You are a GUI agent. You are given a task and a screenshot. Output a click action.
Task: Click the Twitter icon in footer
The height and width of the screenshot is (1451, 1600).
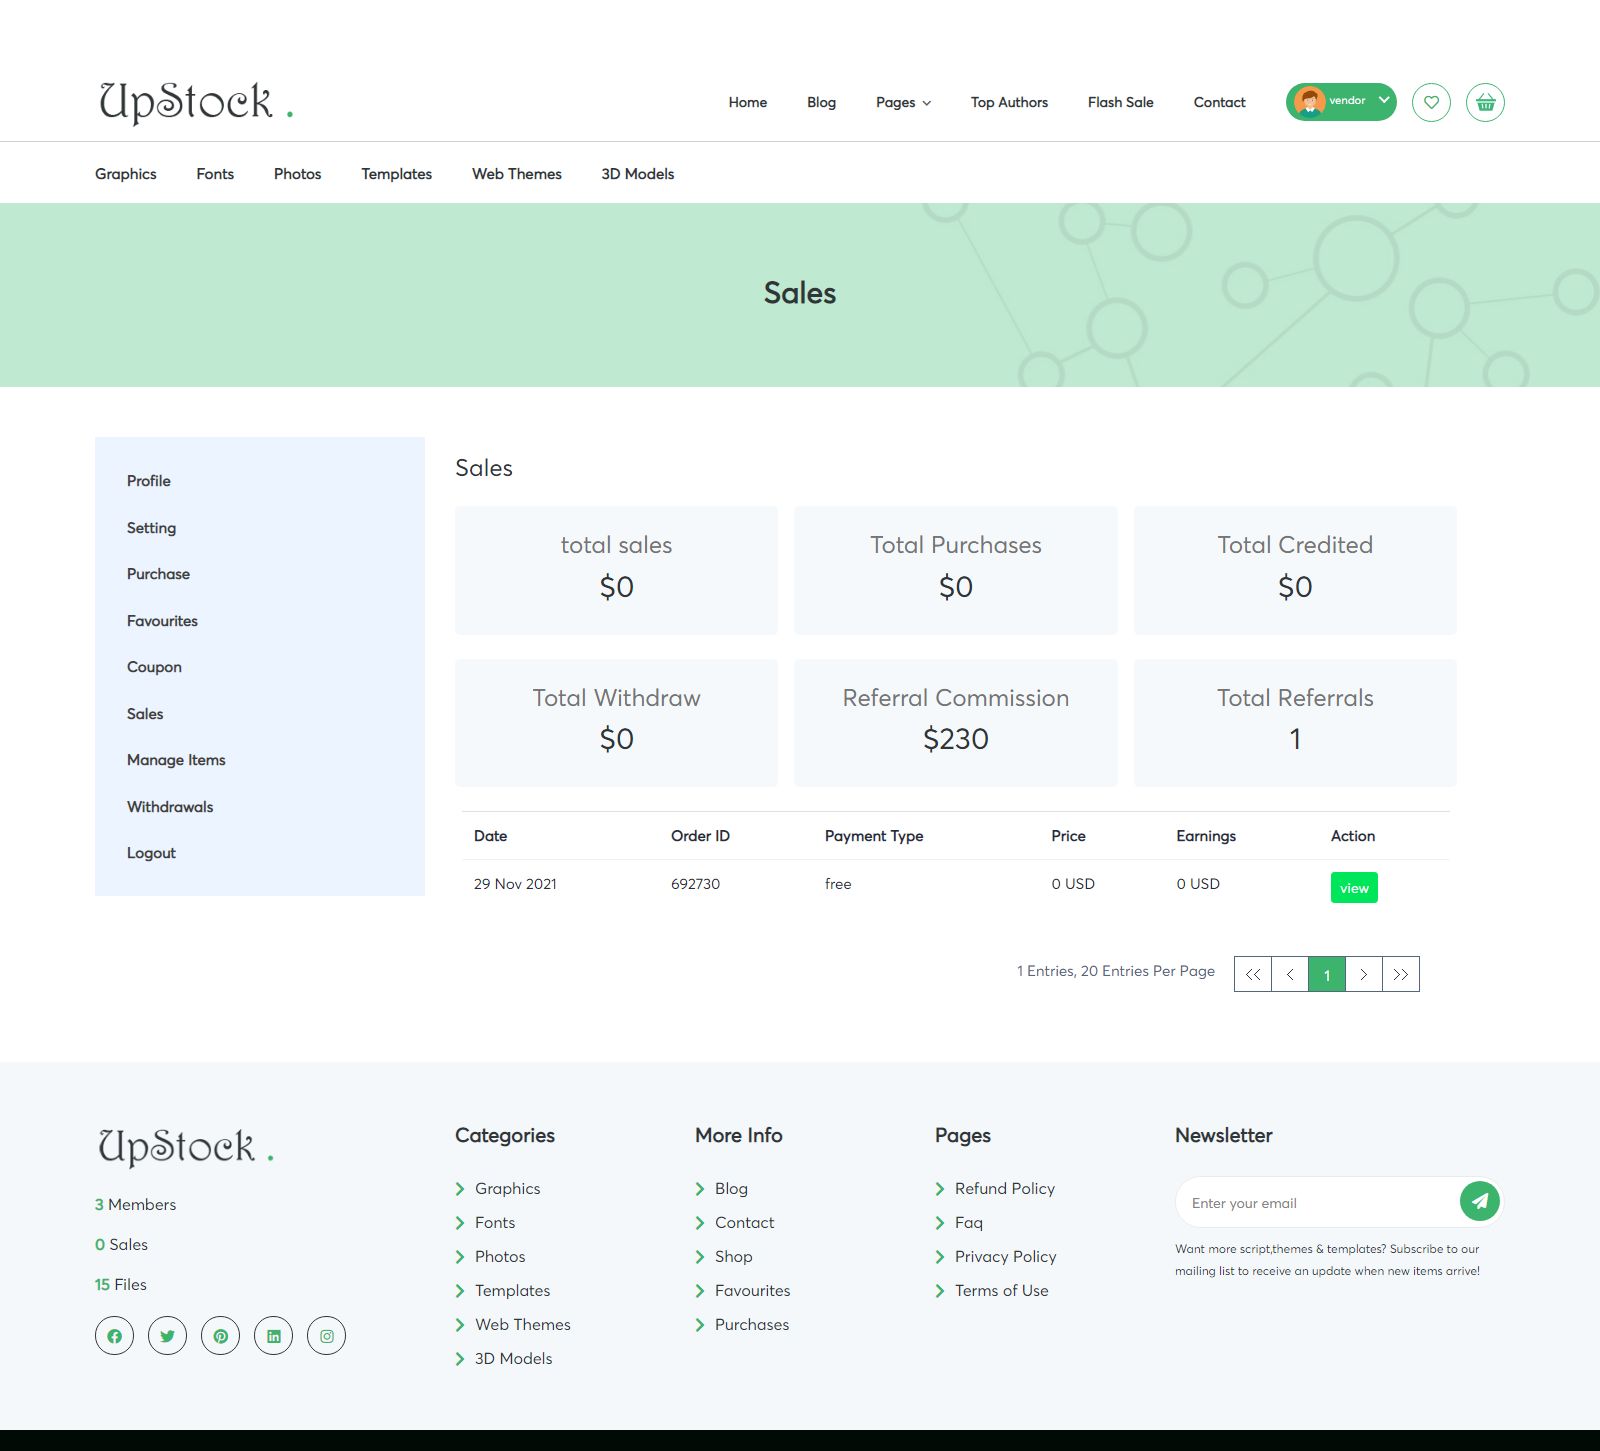[x=167, y=1336]
